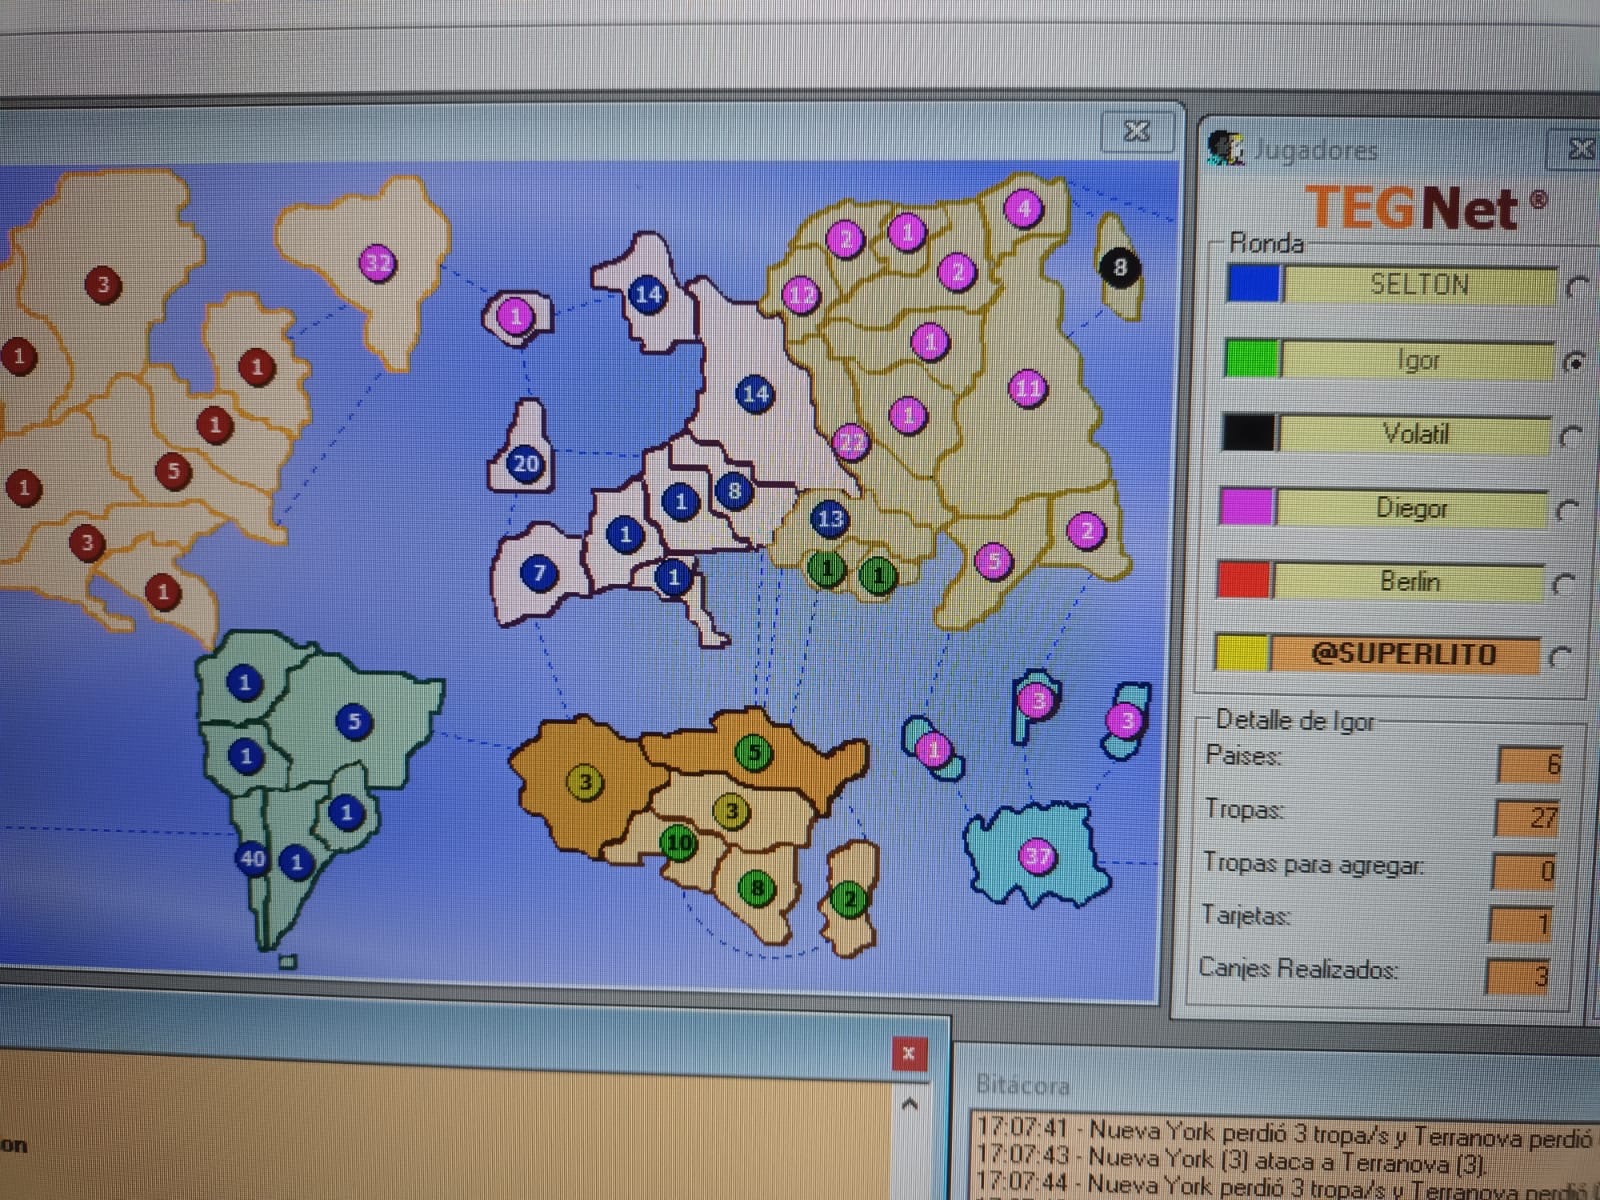Viewport: 1600px width, 1200px height.
Task: Click the first Bitácora log entry at 17:07:41
Action: coord(1280,1132)
